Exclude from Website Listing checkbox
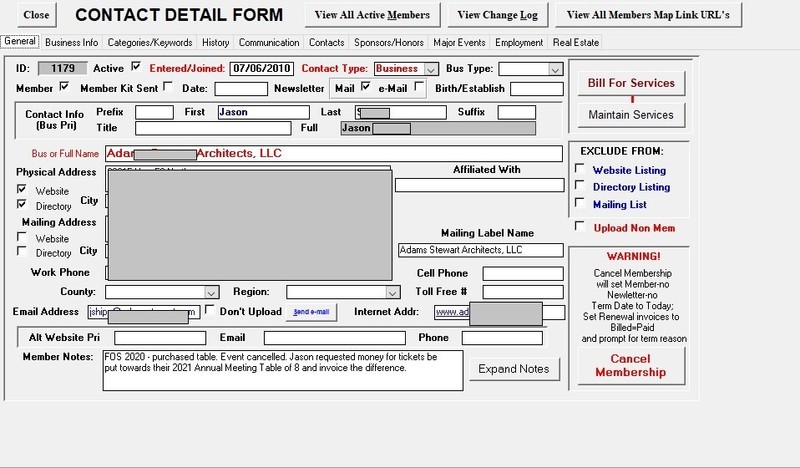Screen dimensions: 800x468 580,168
